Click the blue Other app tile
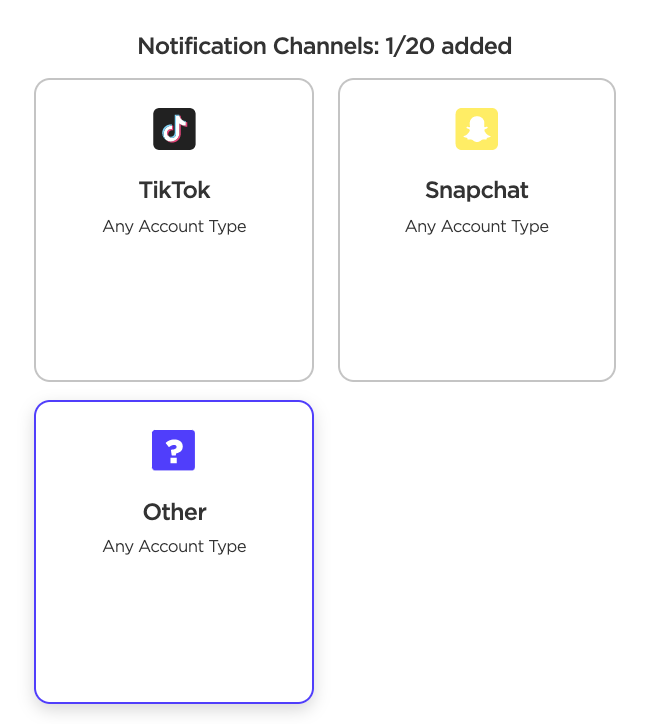654x724 pixels. pyautogui.click(x=174, y=450)
